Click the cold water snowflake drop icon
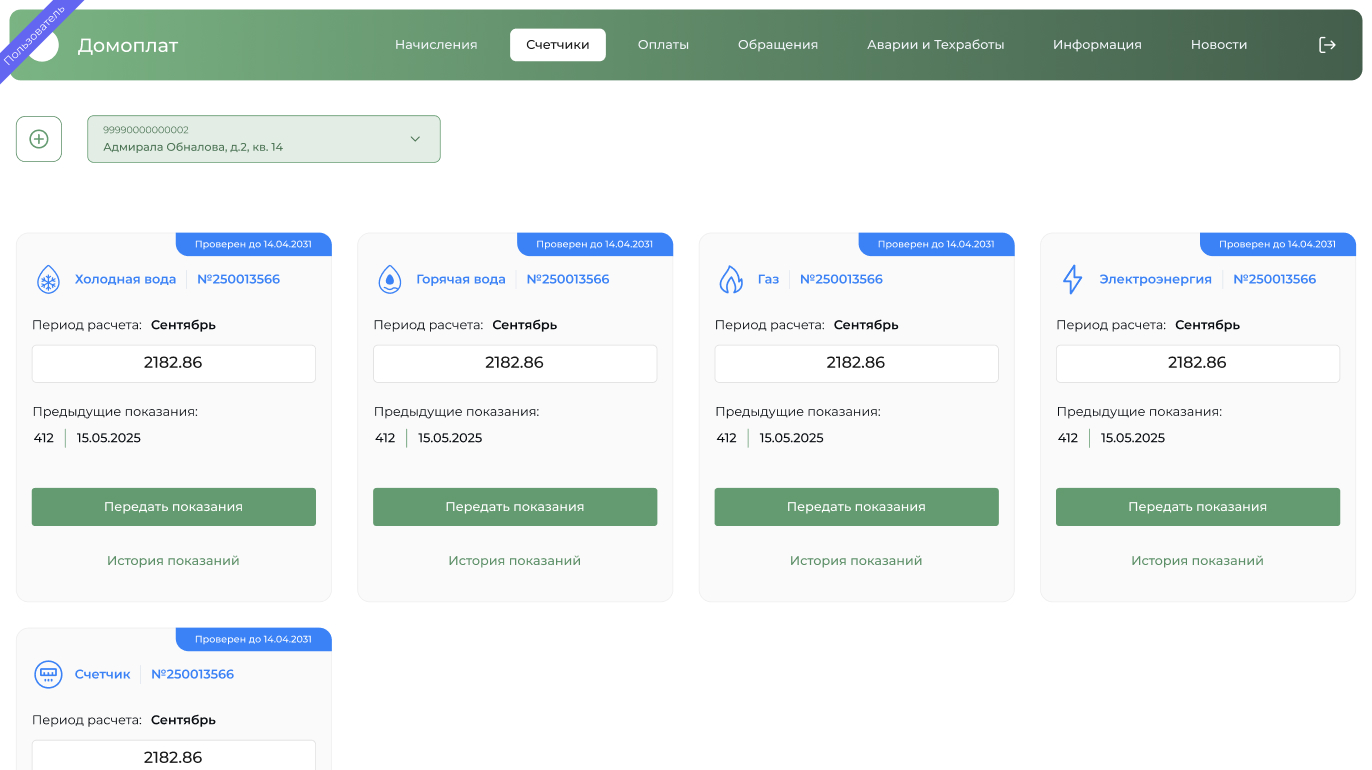Viewport: 1372px width, 770px height. click(48, 280)
